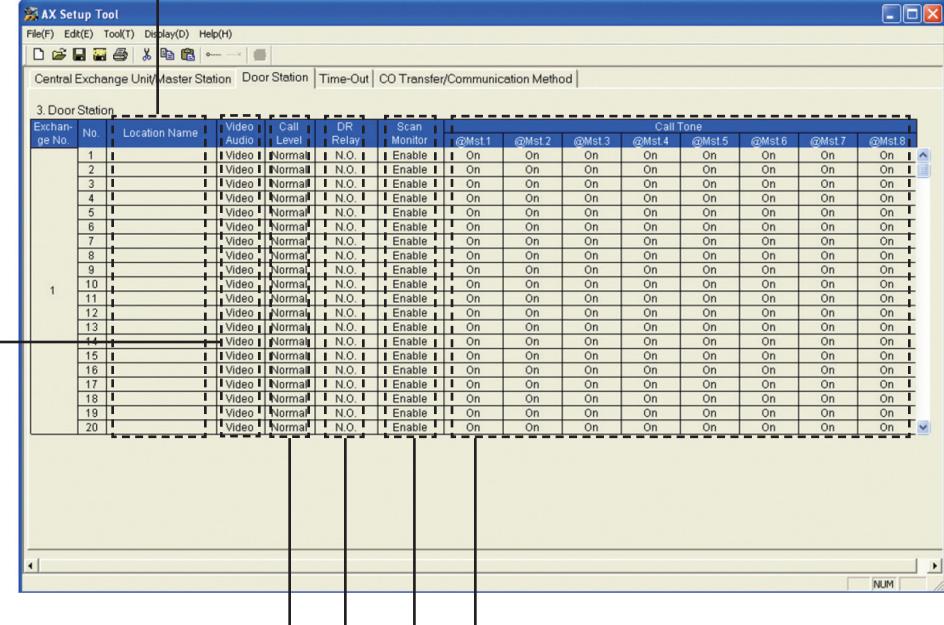Select row number 16 cell
944x625 pixels.
tap(92, 370)
